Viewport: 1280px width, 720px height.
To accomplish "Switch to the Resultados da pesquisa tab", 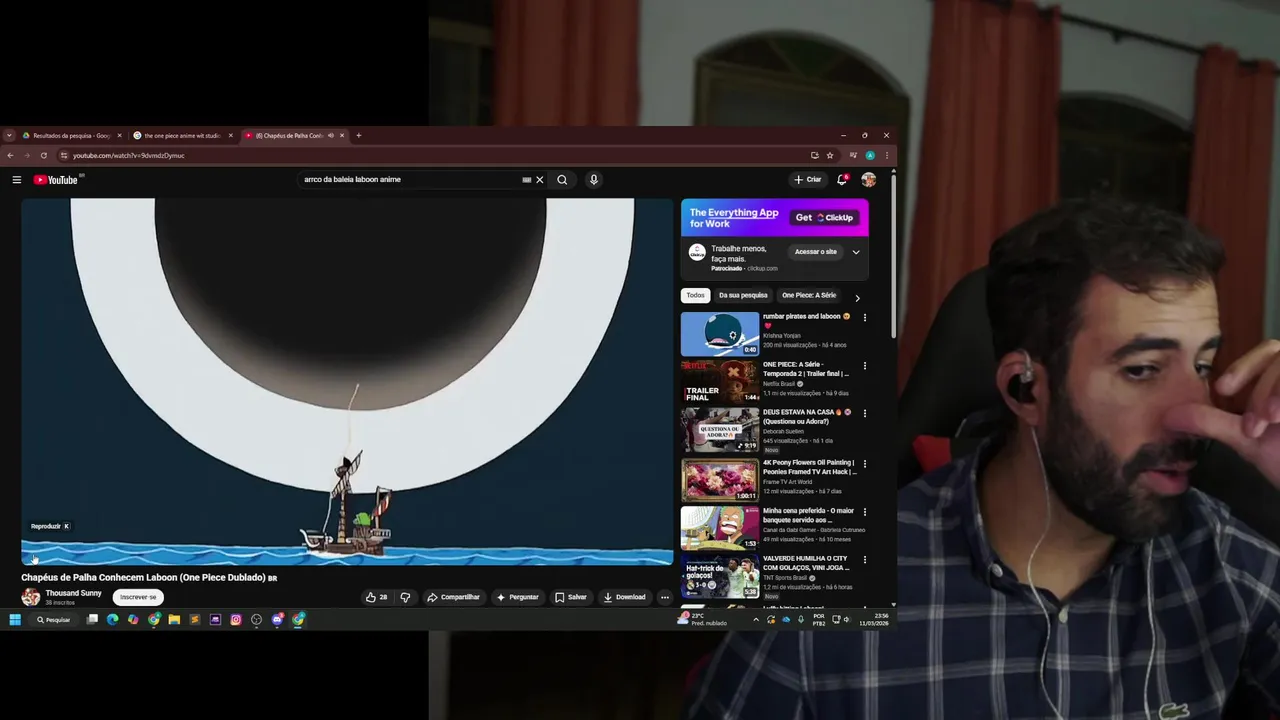I will point(72,135).
